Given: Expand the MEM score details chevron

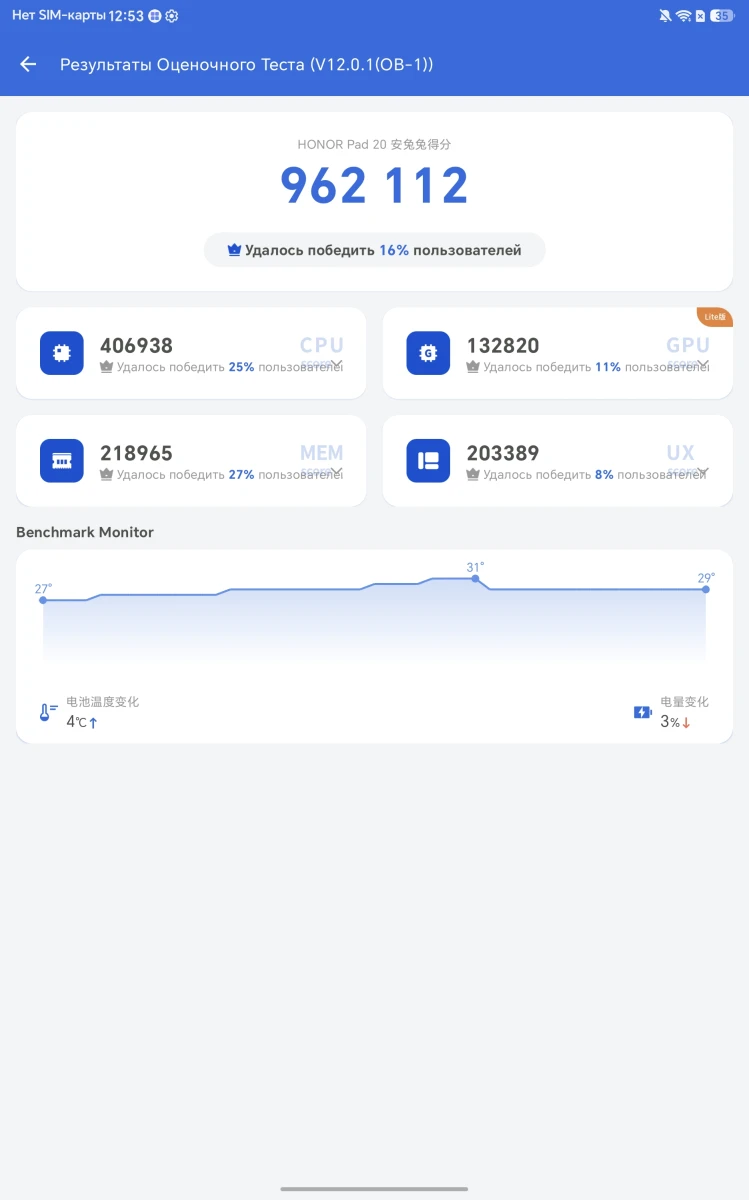Looking at the screenshot, I should 337,471.
